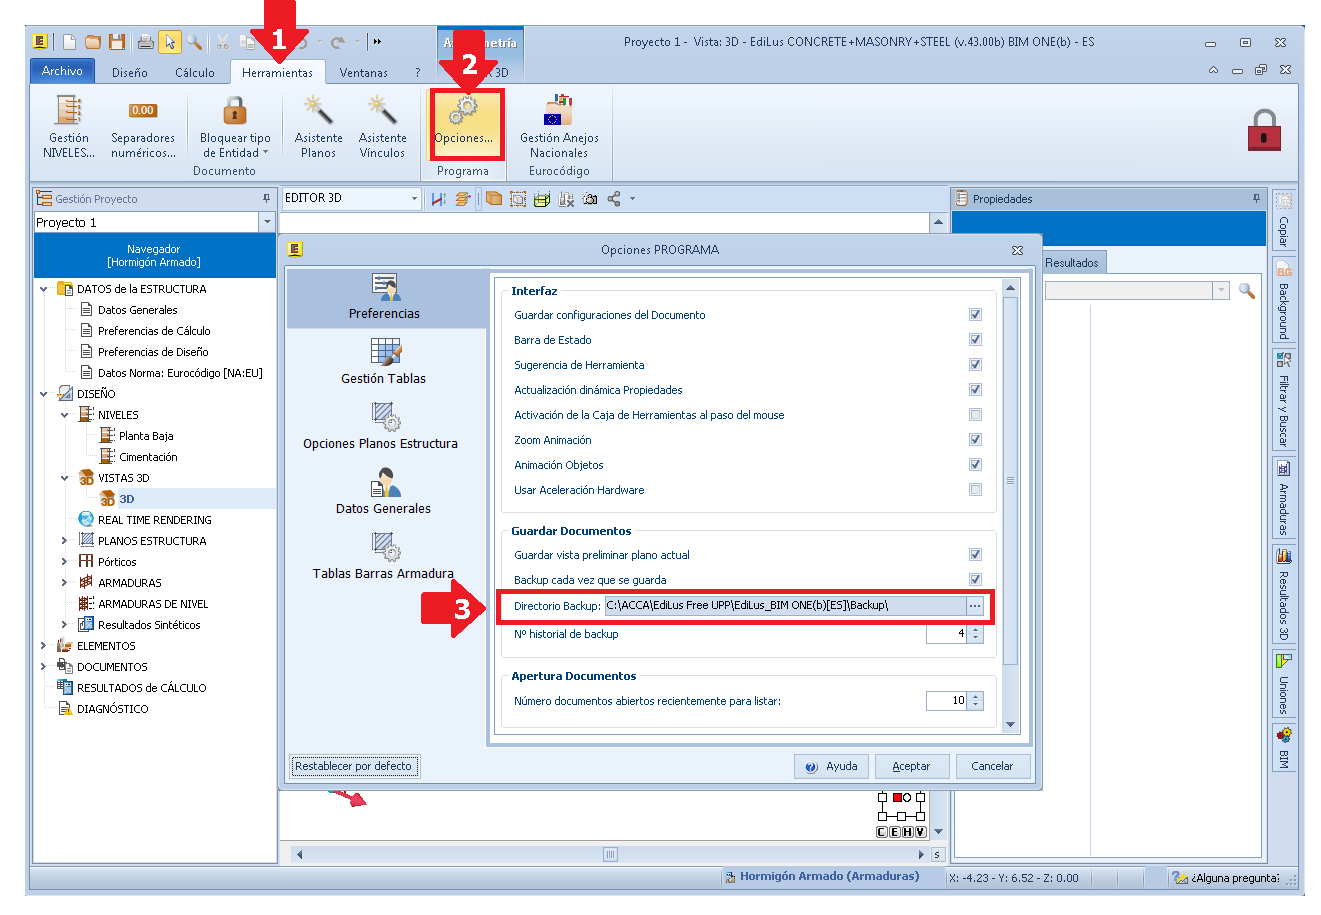Viewport: 1321px width, 915px height.
Task: Switch to the Ventanas ribbon tab
Action: tap(364, 73)
